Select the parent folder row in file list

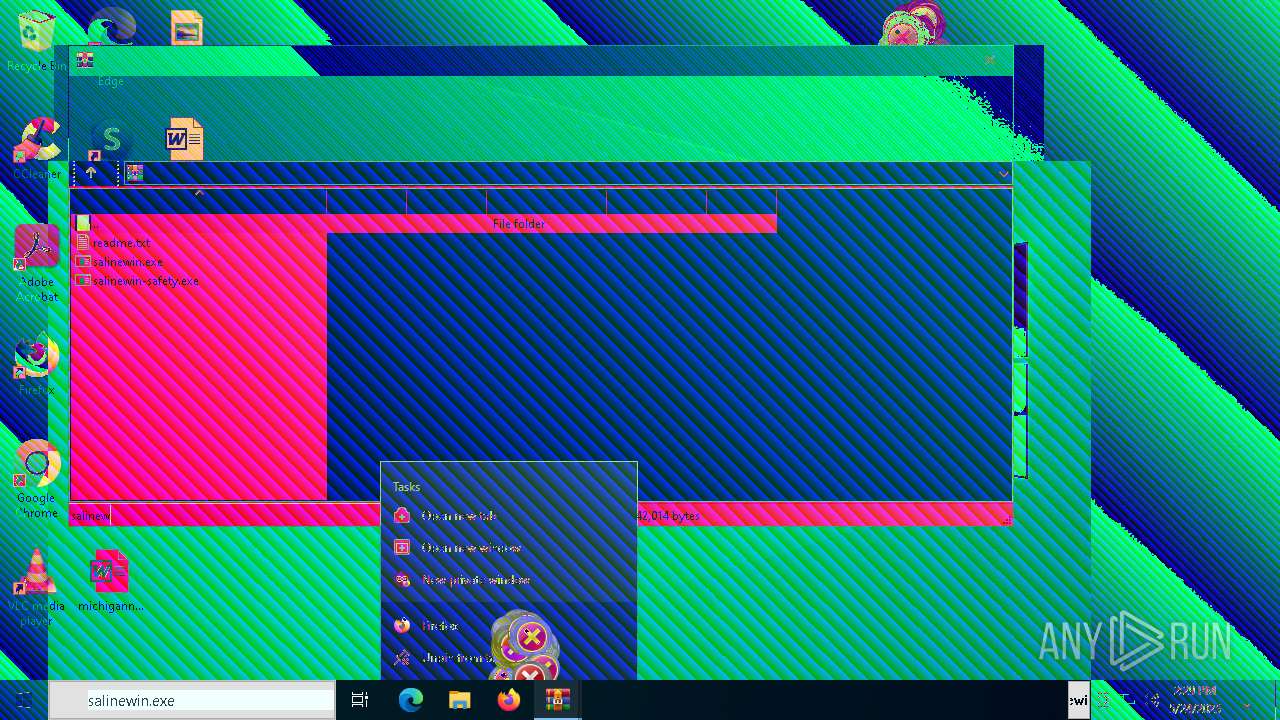coord(423,224)
